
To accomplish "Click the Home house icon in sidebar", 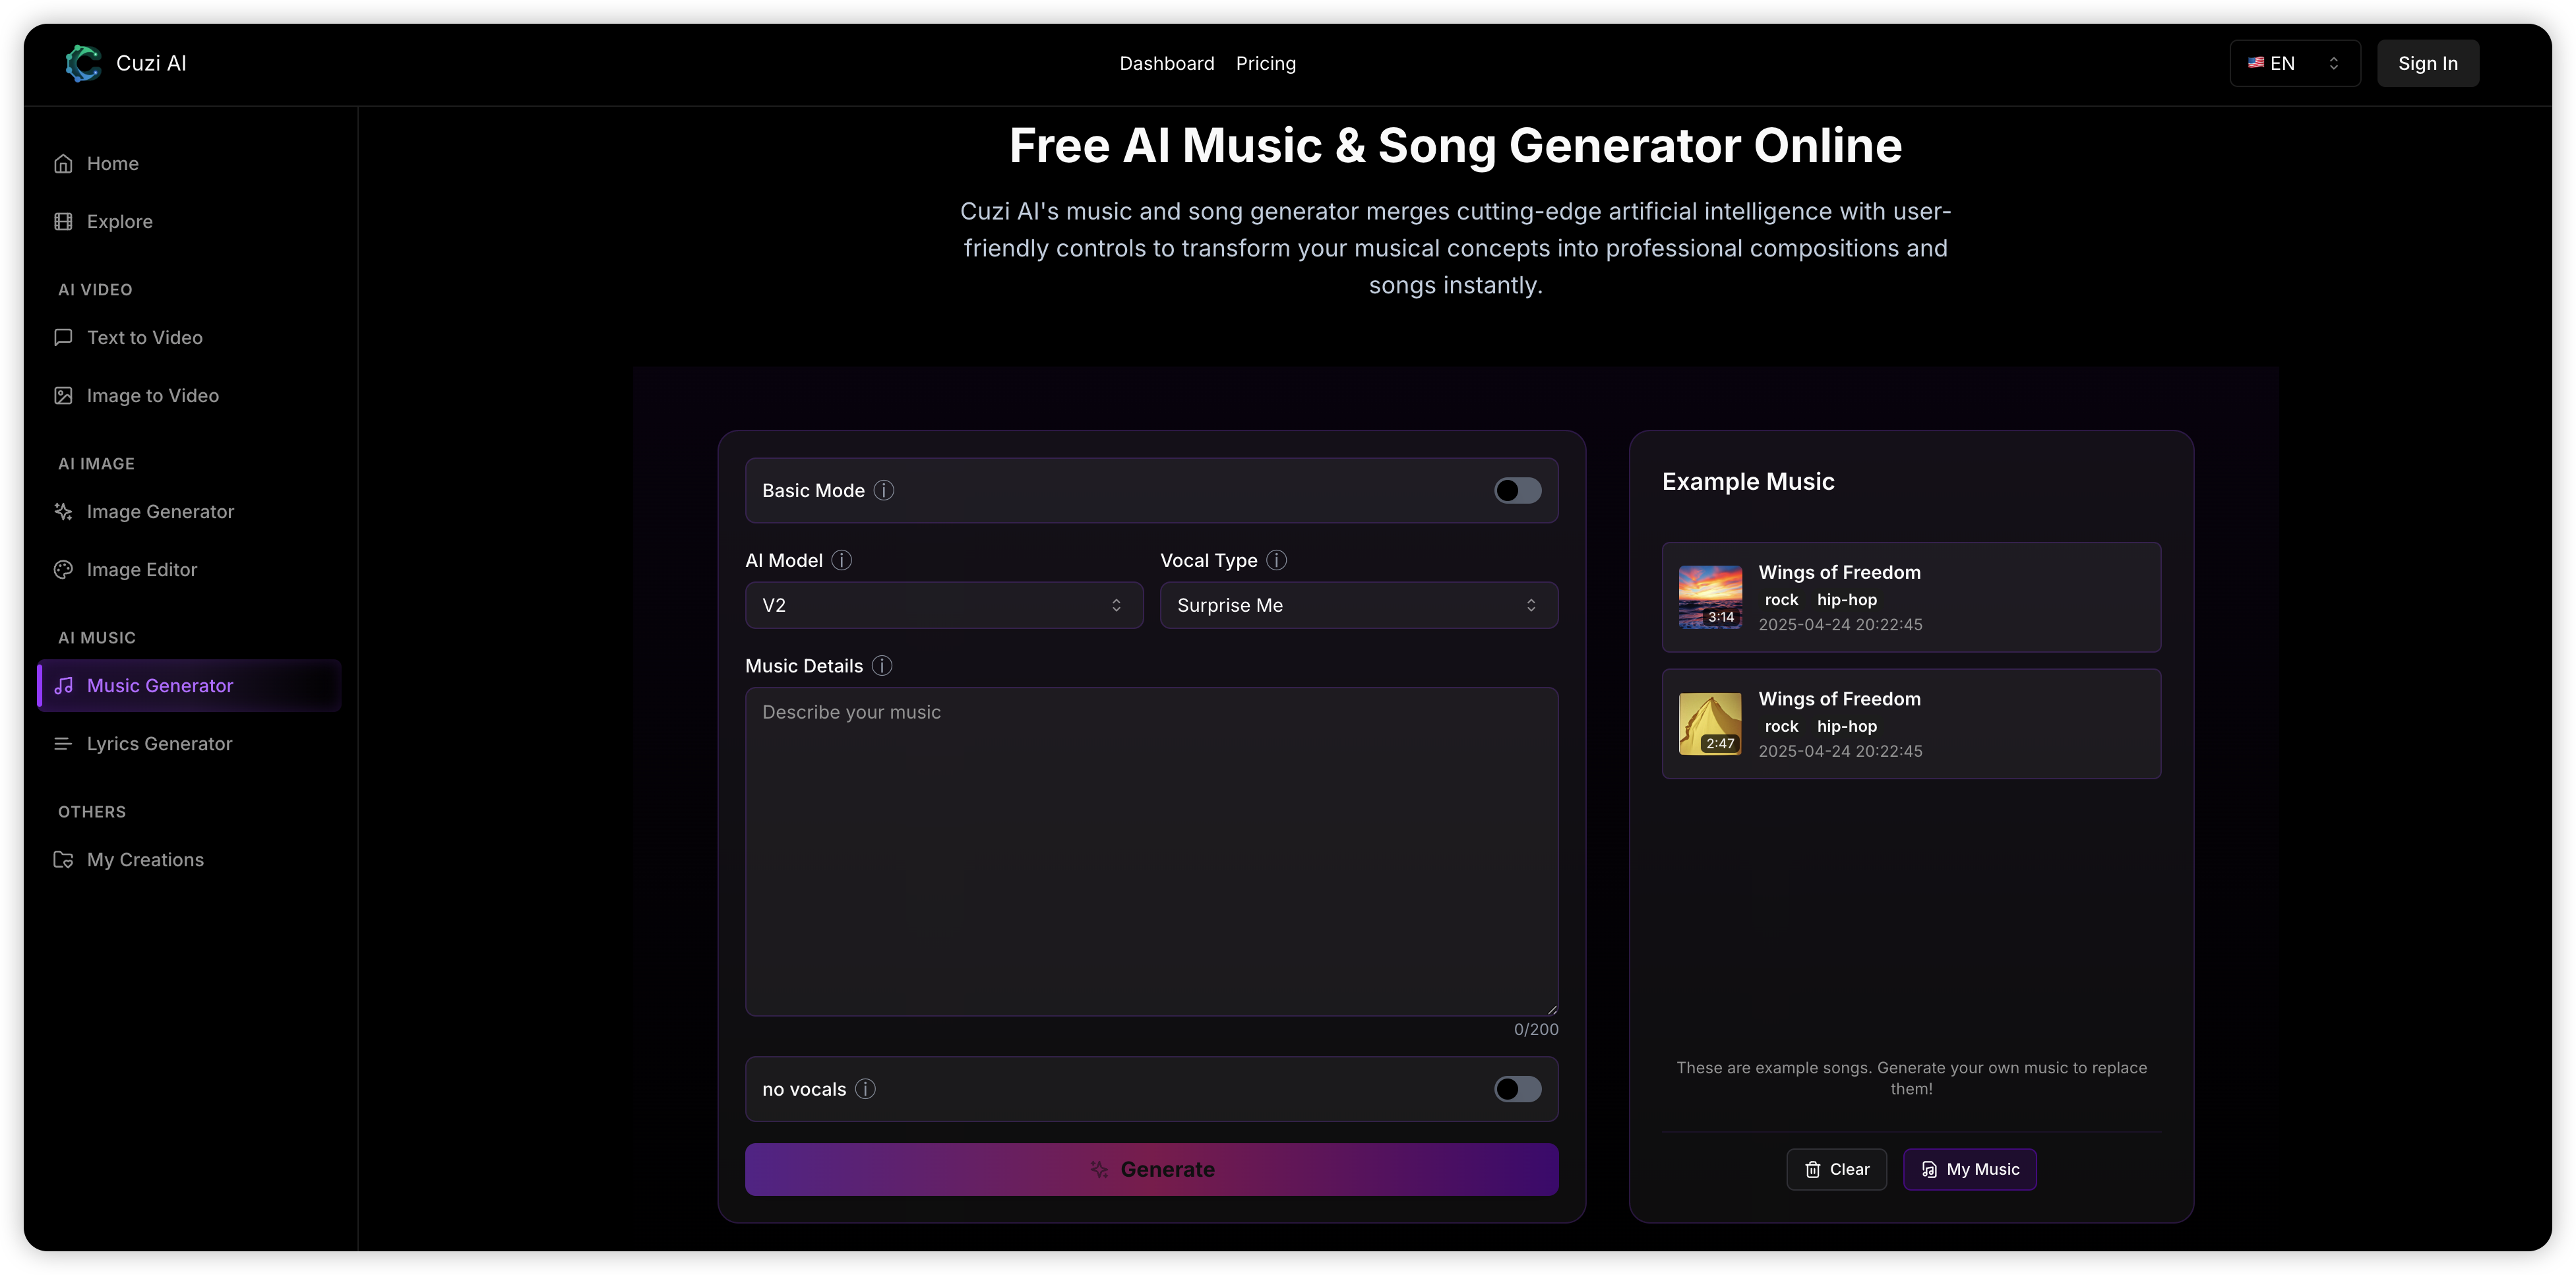I will 63,164.
